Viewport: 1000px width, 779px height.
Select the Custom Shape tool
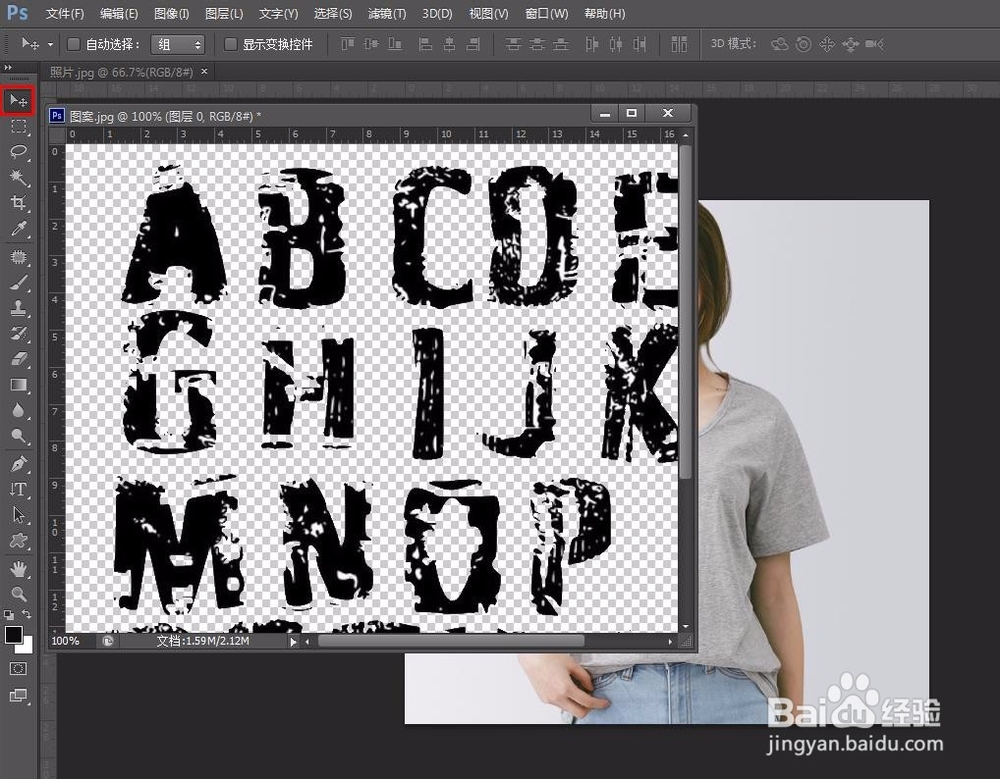tap(18, 540)
